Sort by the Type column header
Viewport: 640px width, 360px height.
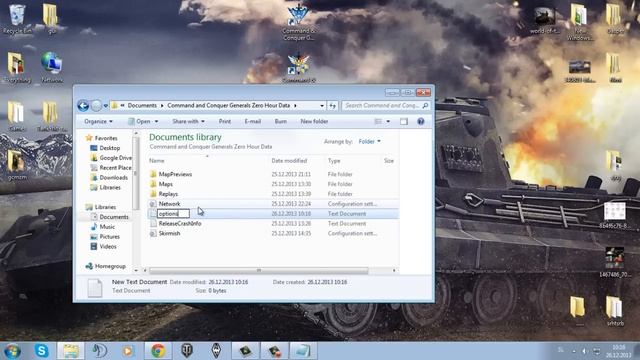[334, 161]
